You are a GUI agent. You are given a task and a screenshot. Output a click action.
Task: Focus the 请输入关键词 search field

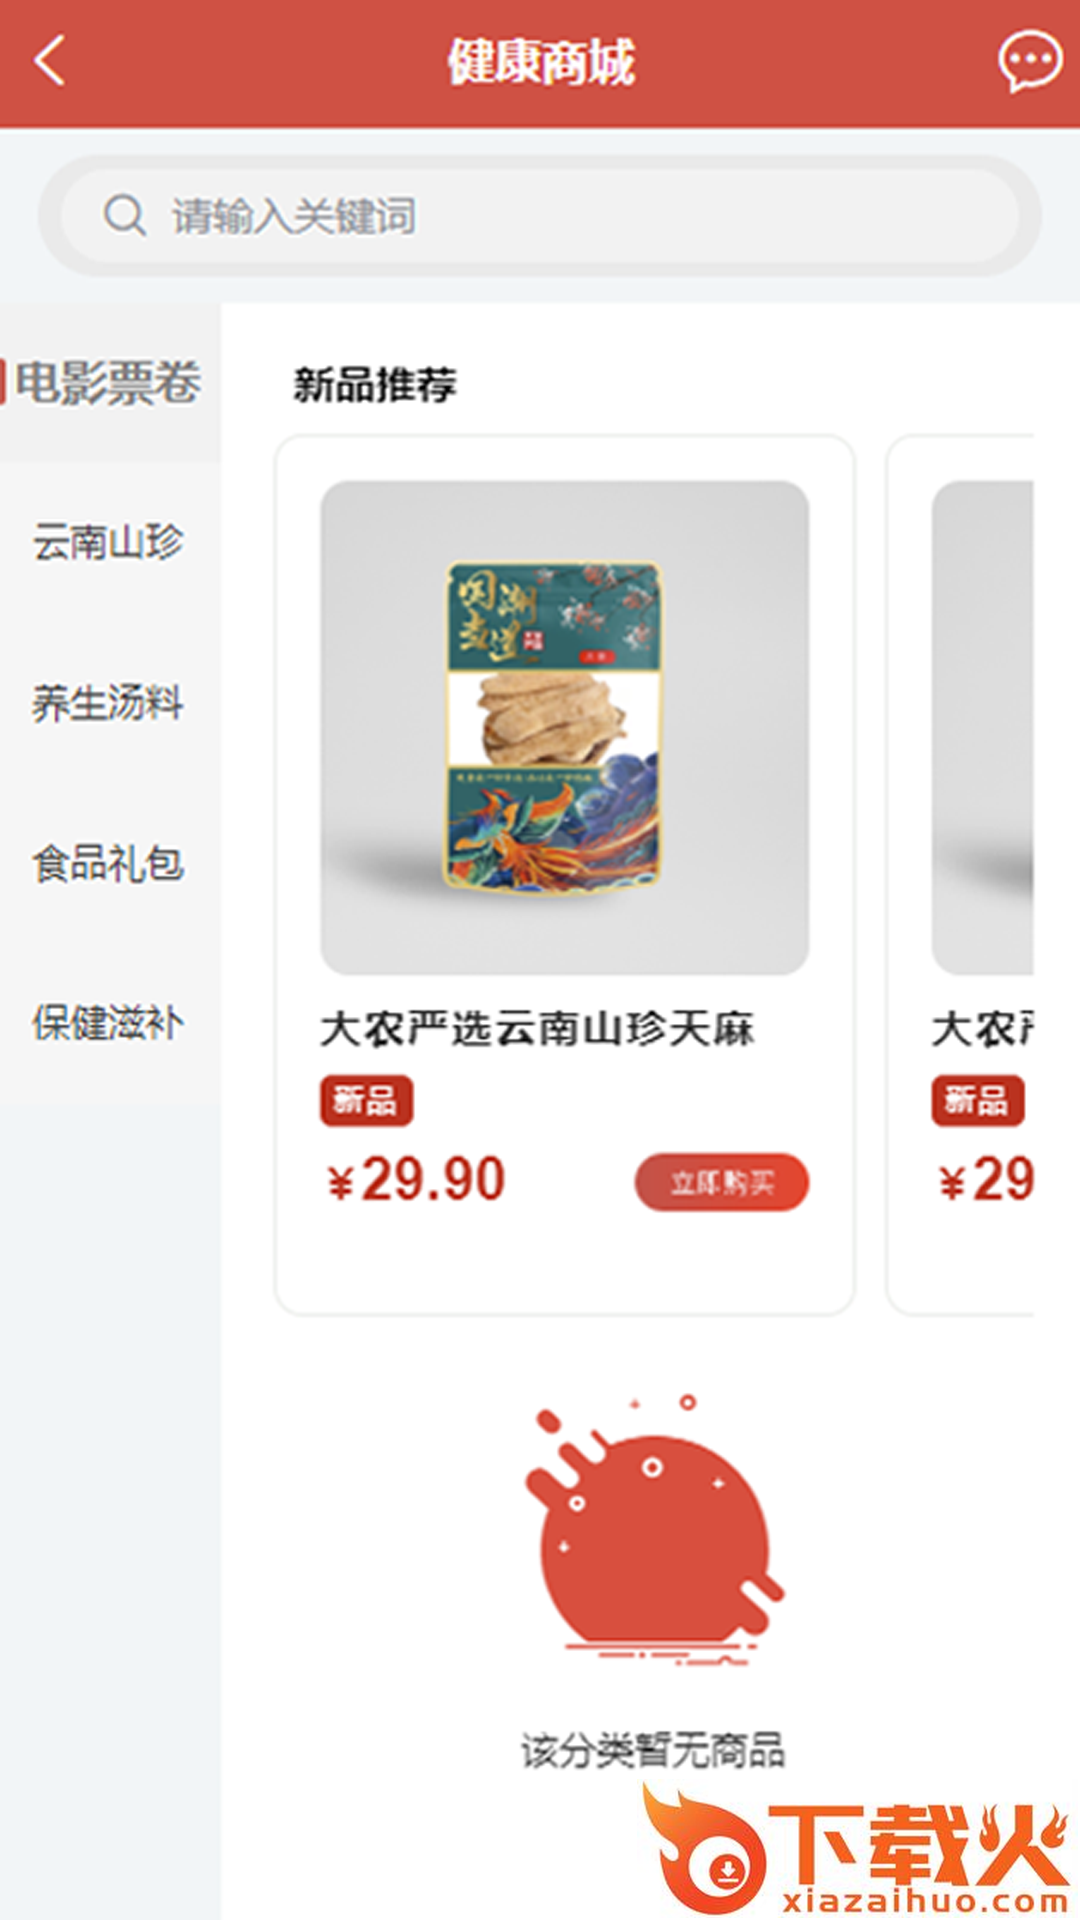540,216
